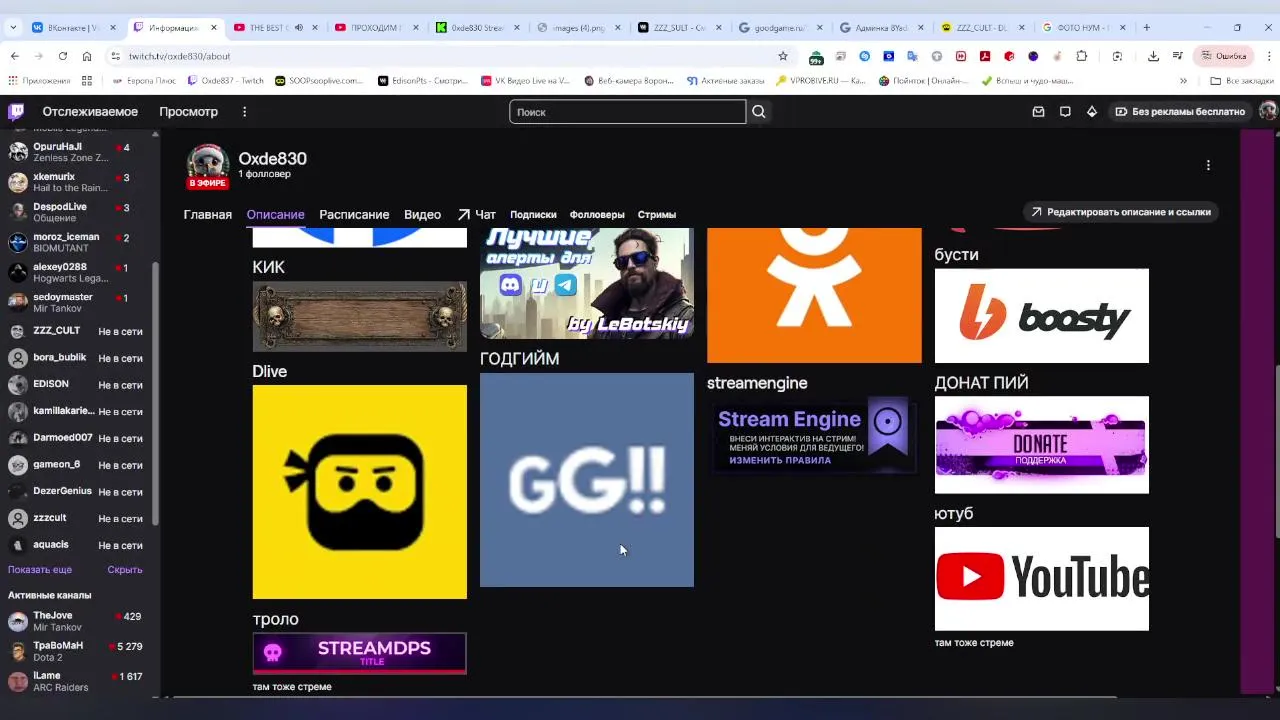This screenshot has height=720, width=1280.
Task: Click the LeBotskiy alerts panel image
Action: (x=586, y=283)
